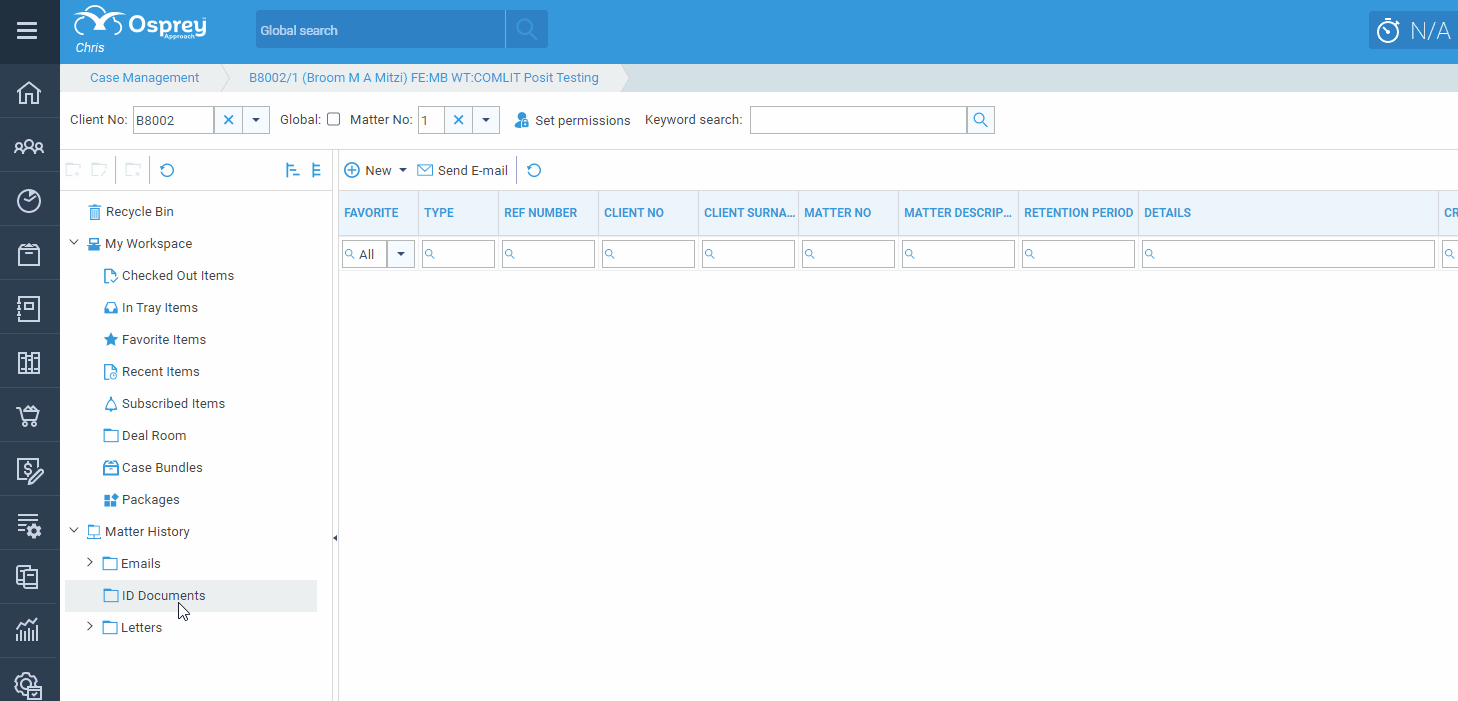Screen dimensions: 1458x701
Task: Collapse the Matter History tree node
Action: pyautogui.click(x=74, y=531)
